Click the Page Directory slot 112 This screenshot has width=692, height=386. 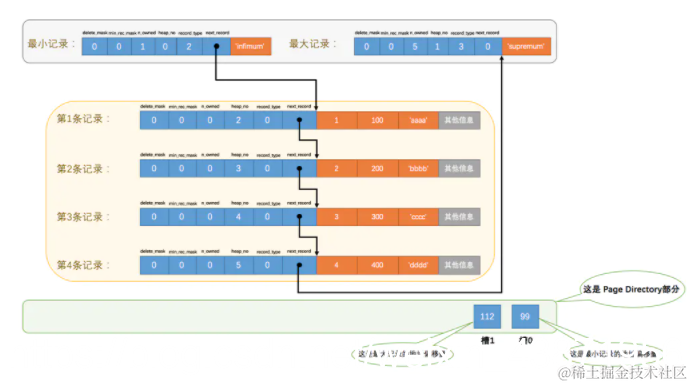pyautogui.click(x=487, y=317)
